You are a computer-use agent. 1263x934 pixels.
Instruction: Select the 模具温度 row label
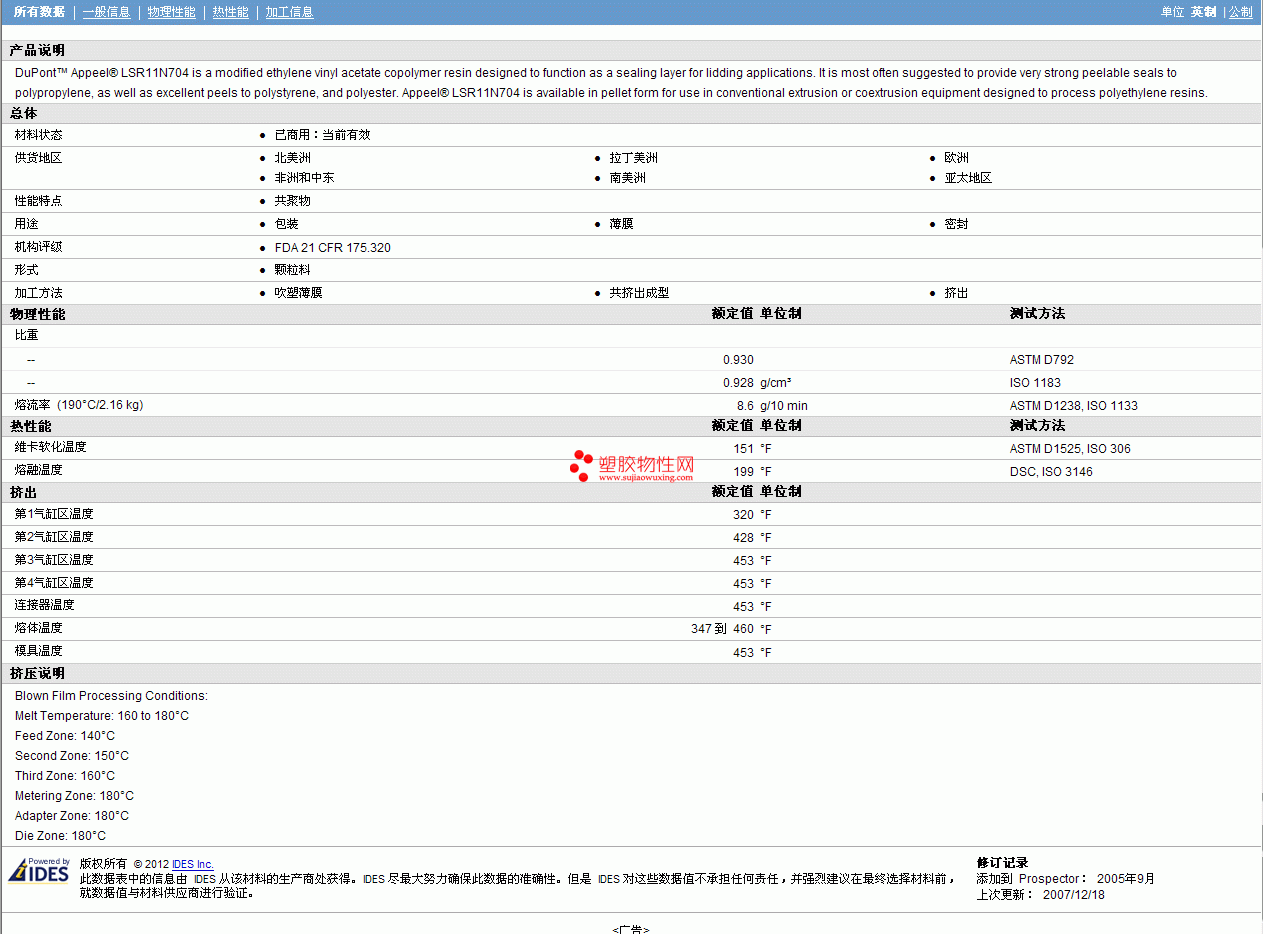click(x=38, y=651)
